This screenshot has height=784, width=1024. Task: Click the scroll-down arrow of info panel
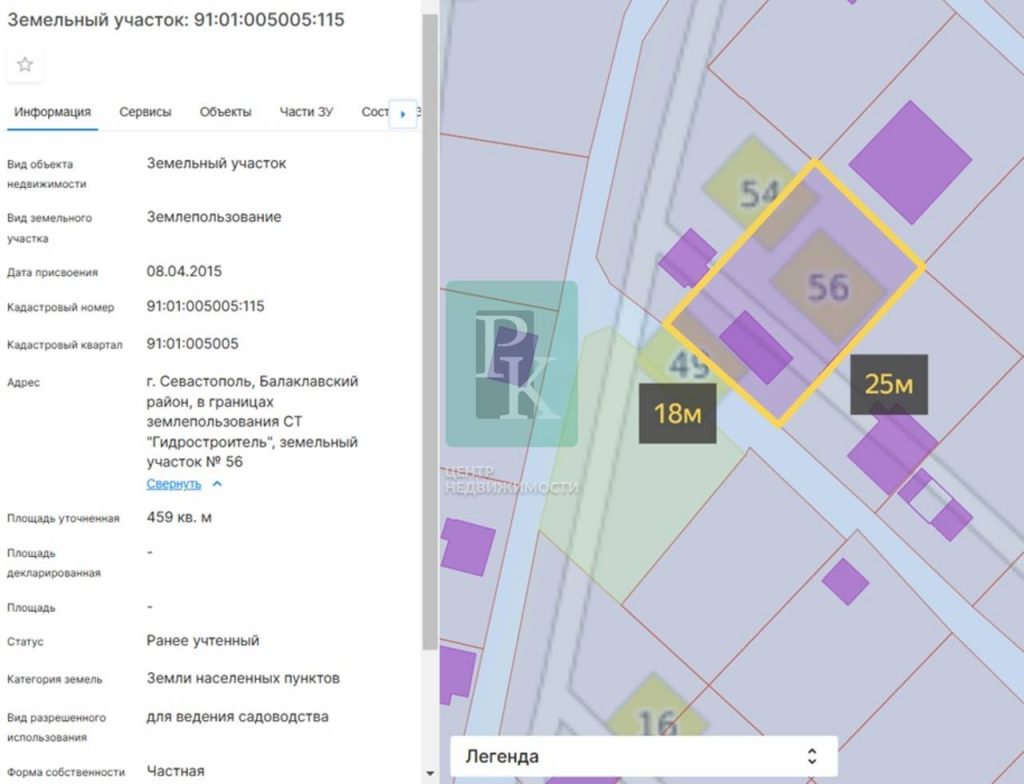(430, 773)
